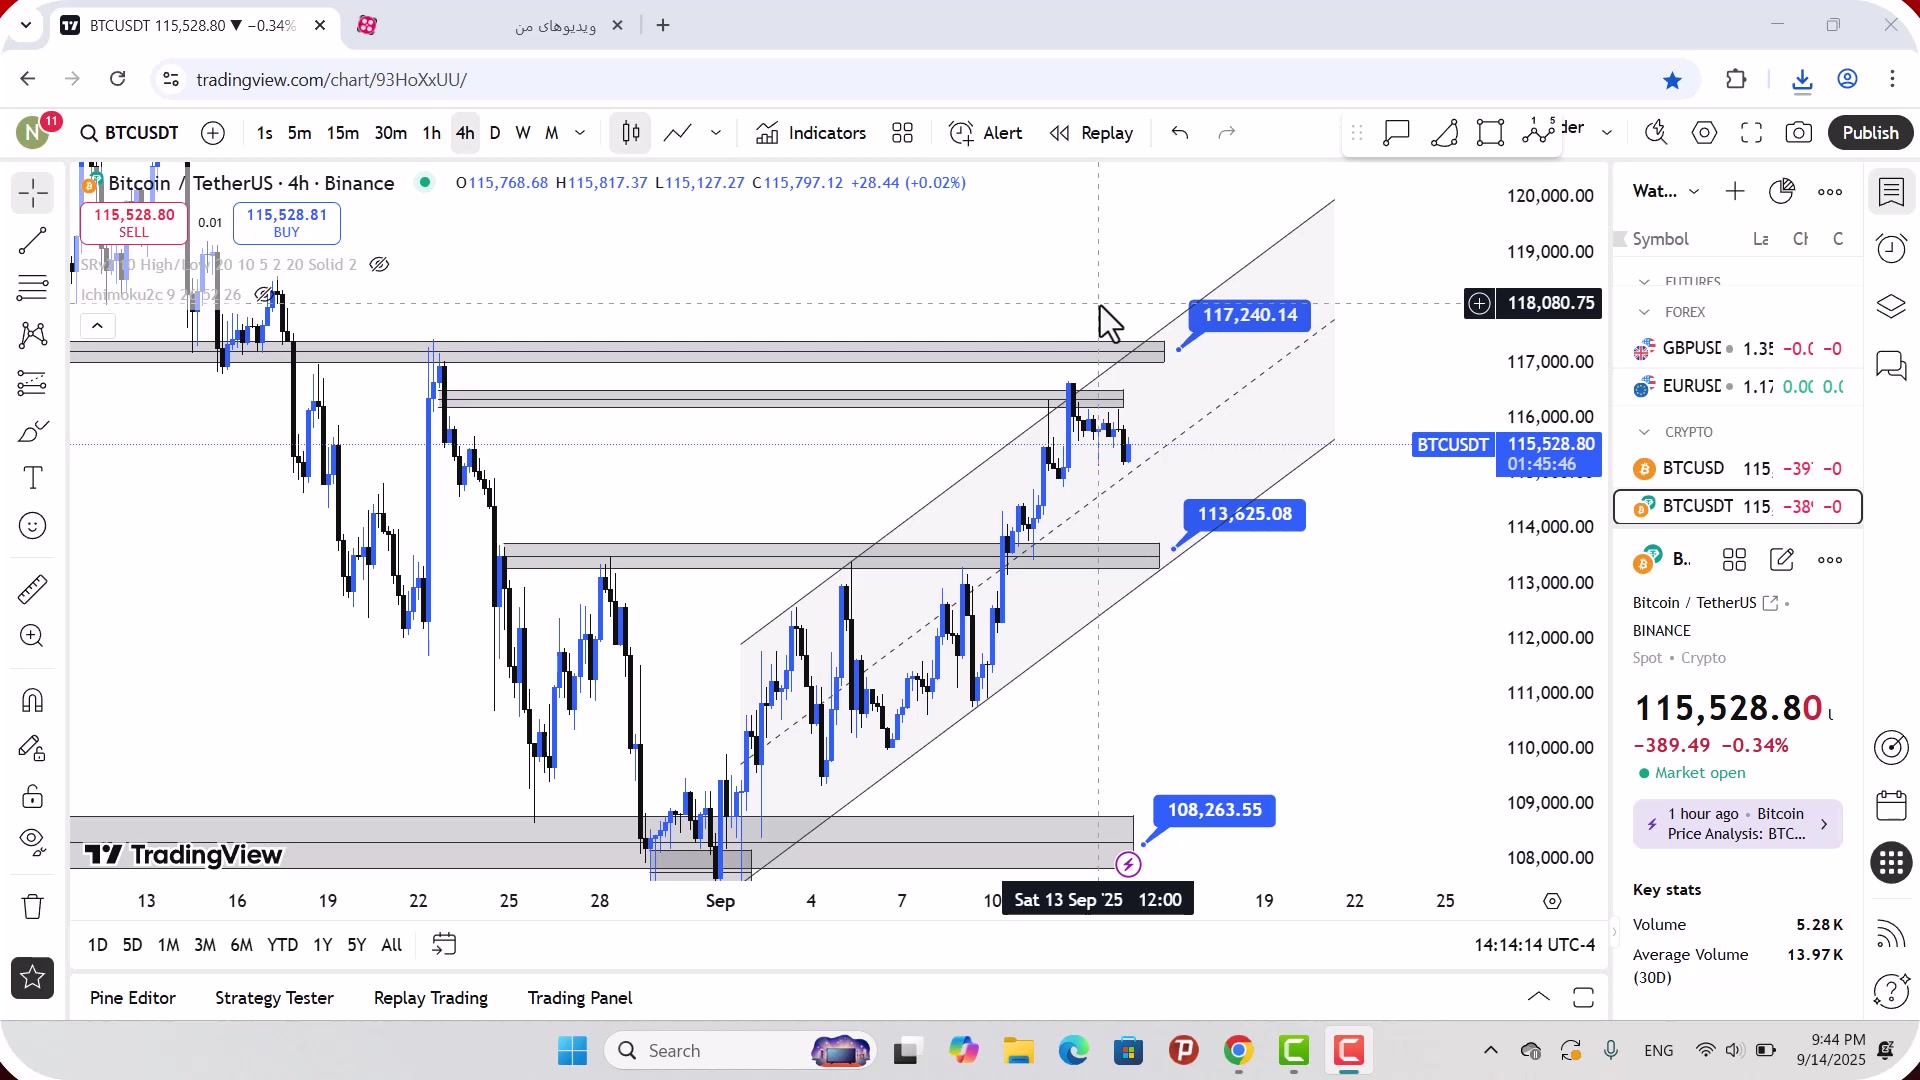This screenshot has width=1920, height=1080.
Task: Select the 30m timeframe
Action: pyautogui.click(x=390, y=133)
